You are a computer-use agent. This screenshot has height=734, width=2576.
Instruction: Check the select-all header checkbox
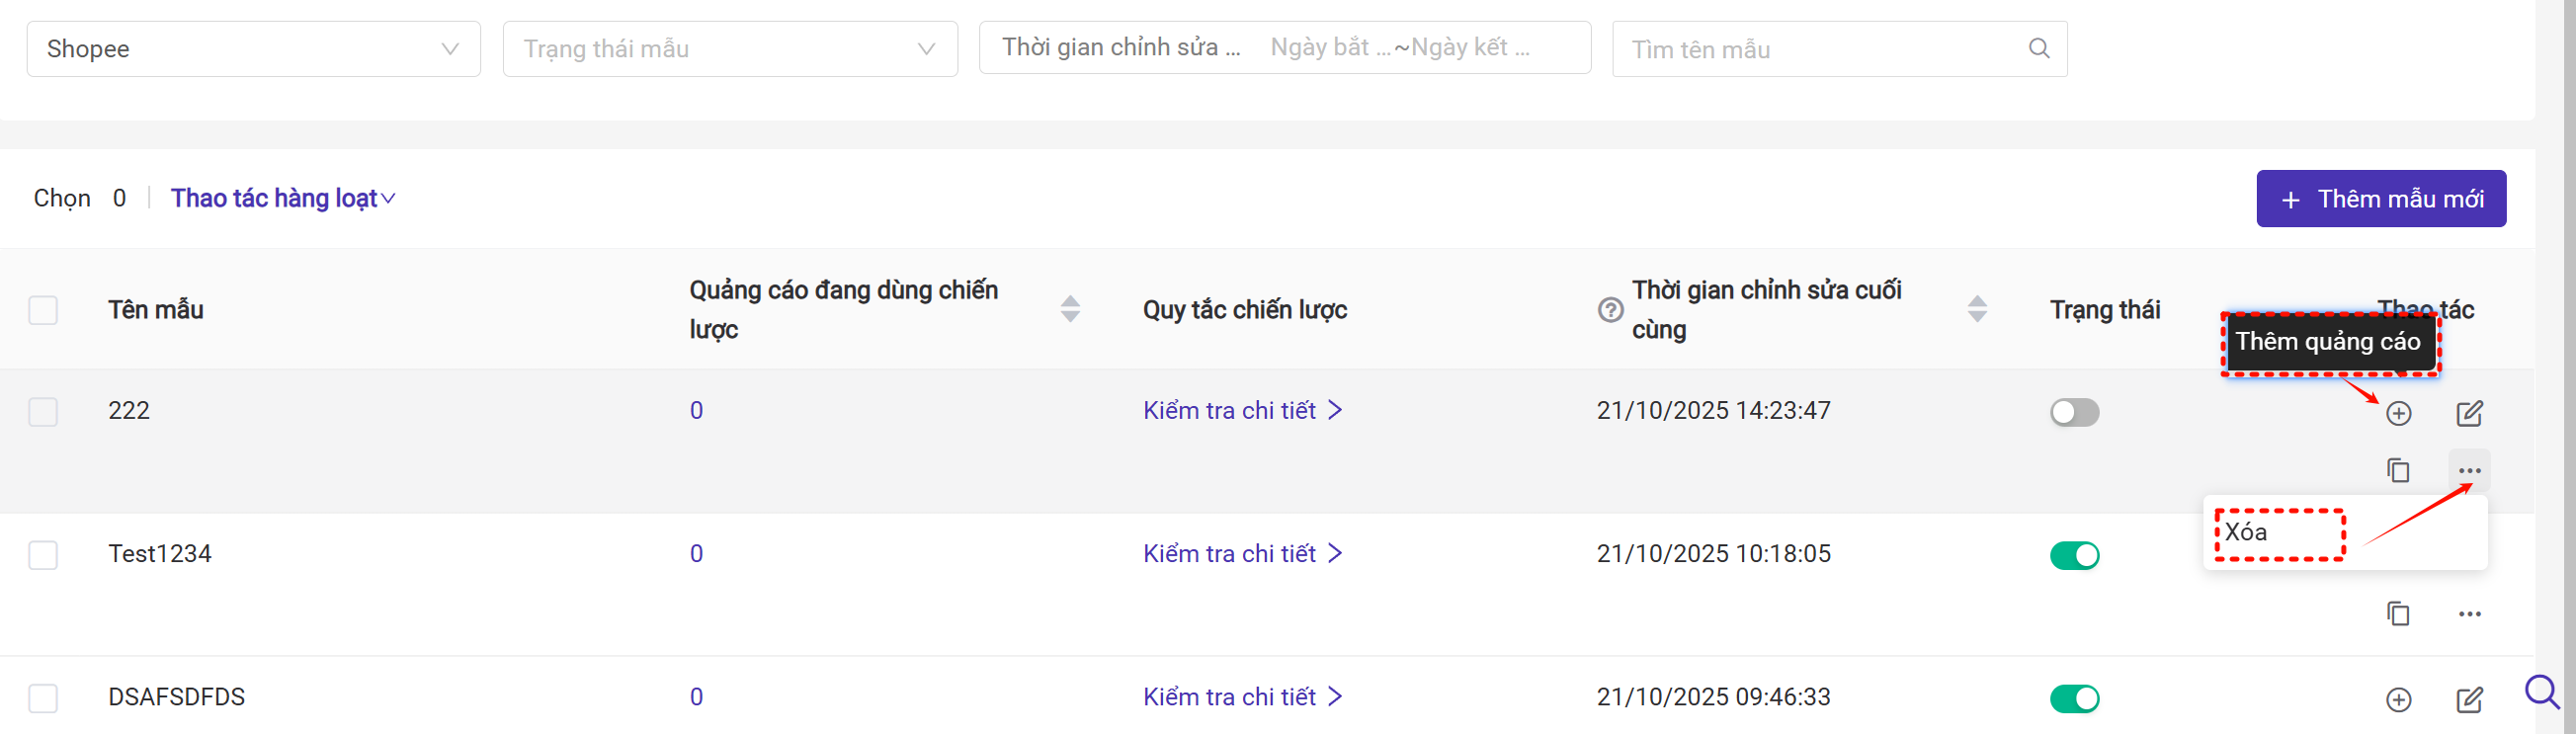click(43, 310)
